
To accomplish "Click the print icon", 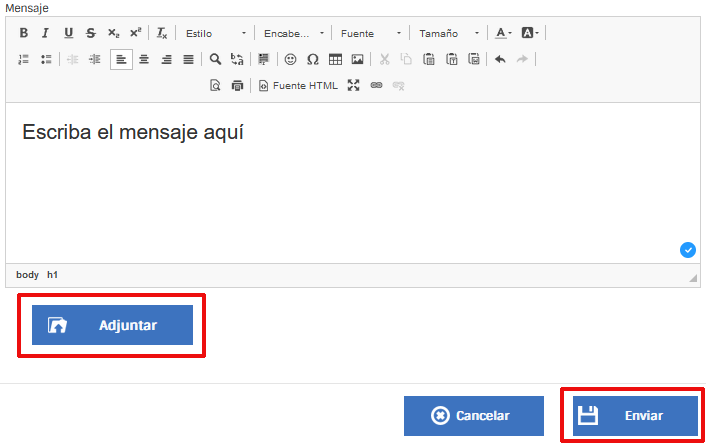I will pos(237,85).
